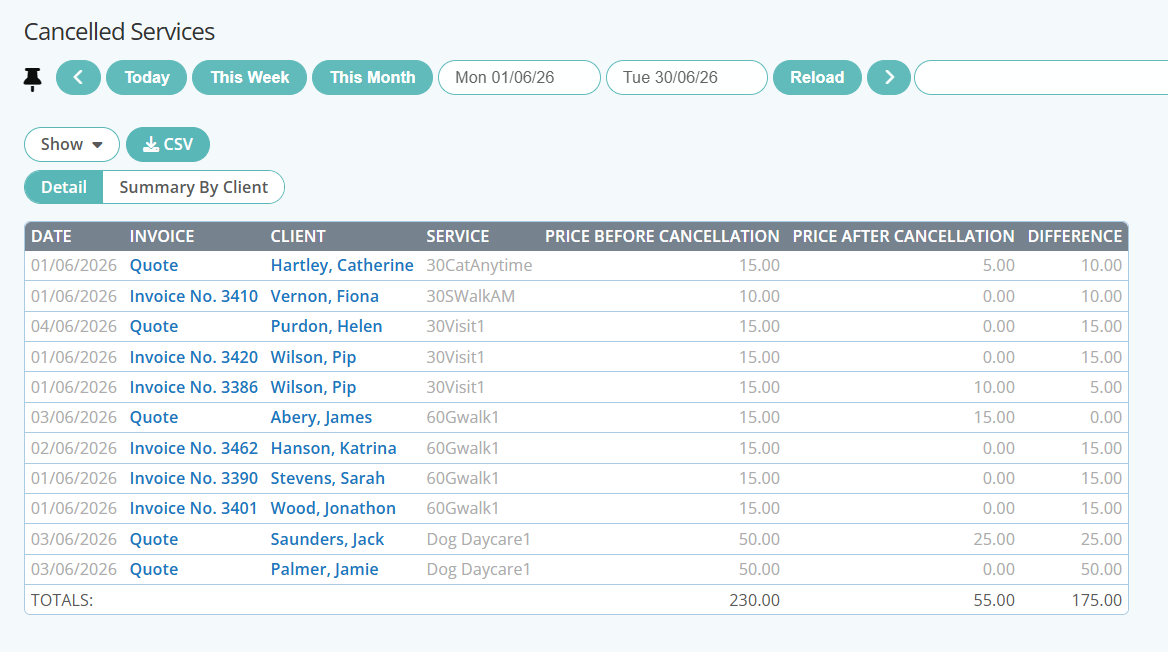Click total price after value 55.00
This screenshot has width=1168, height=652.
point(994,600)
